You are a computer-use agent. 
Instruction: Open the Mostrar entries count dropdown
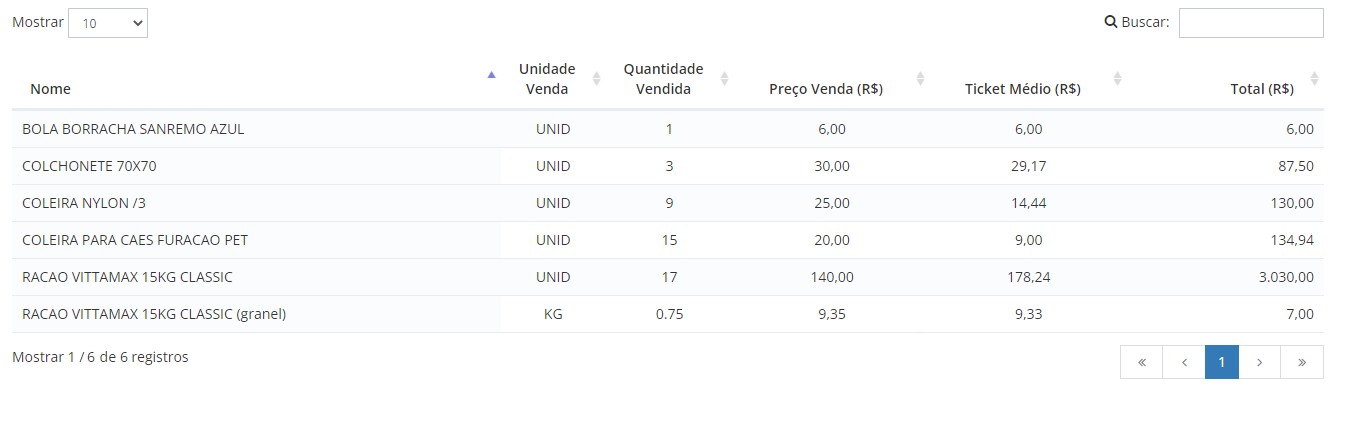(x=108, y=23)
